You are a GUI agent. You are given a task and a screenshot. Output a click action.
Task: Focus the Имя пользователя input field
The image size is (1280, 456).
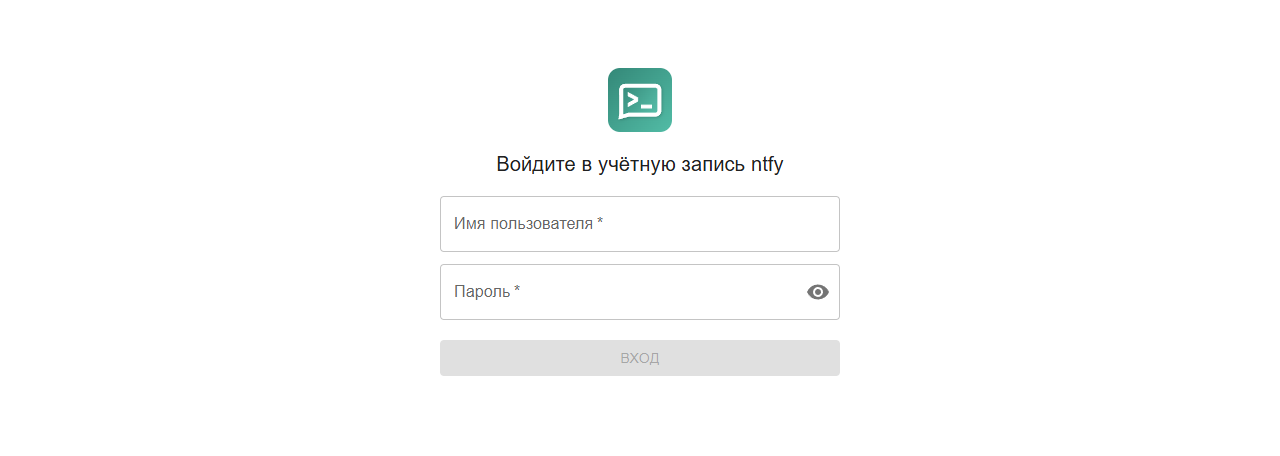(640, 224)
